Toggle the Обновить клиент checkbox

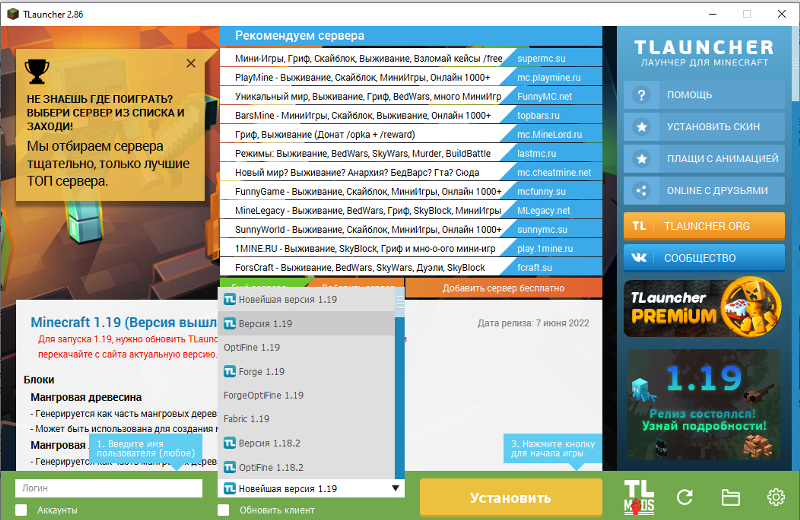(x=224, y=510)
